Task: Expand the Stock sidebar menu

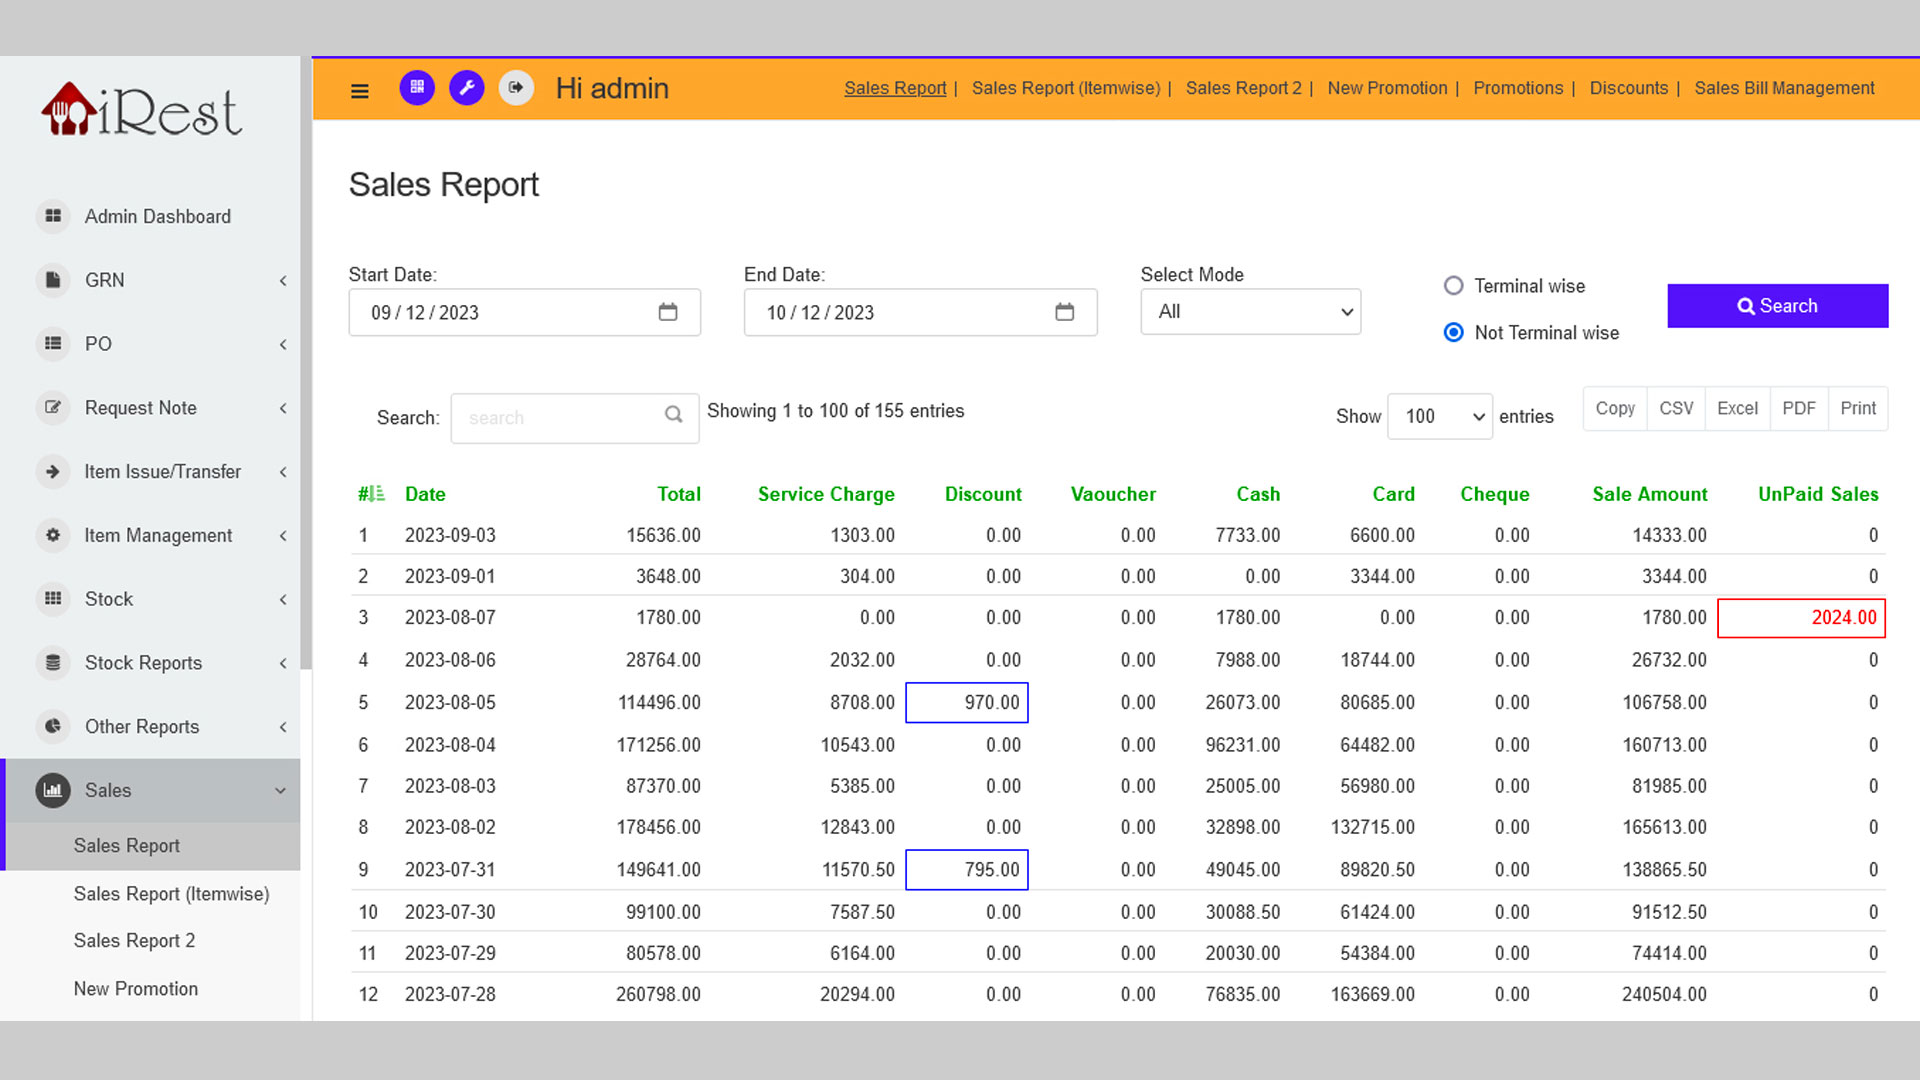Action: [x=283, y=600]
